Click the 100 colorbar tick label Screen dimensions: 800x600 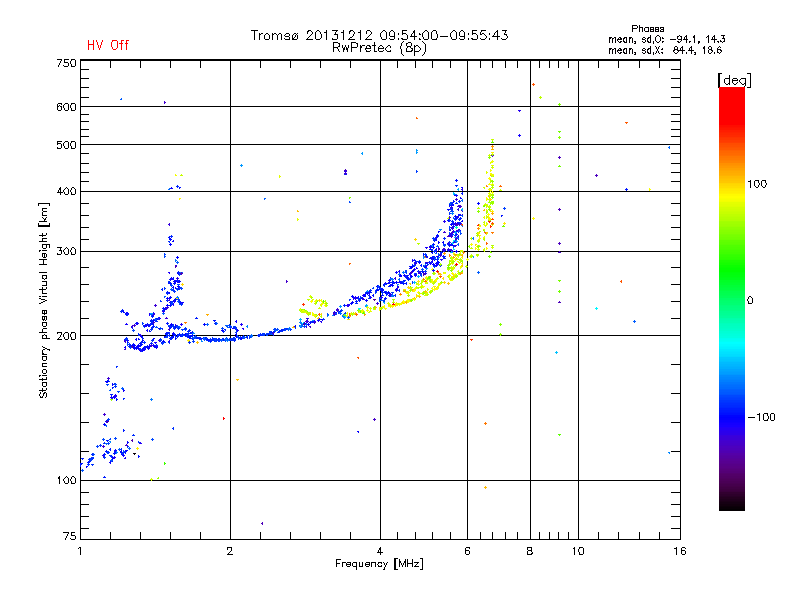tap(757, 184)
